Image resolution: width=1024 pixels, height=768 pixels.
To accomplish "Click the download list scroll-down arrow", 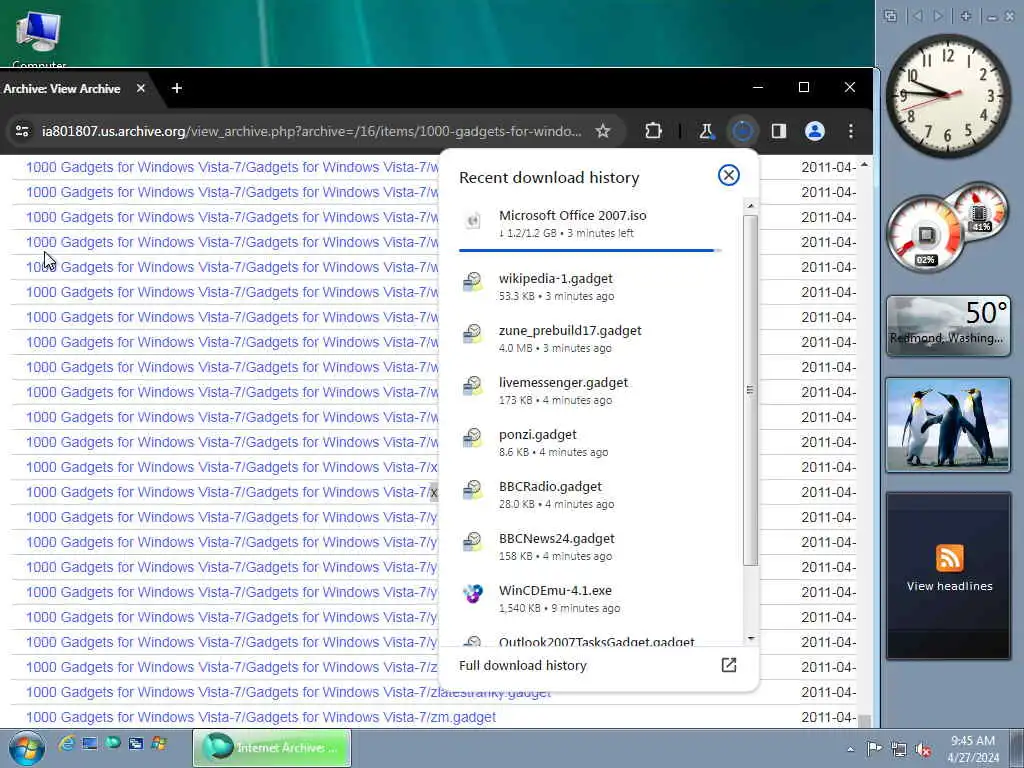I will point(750,639).
